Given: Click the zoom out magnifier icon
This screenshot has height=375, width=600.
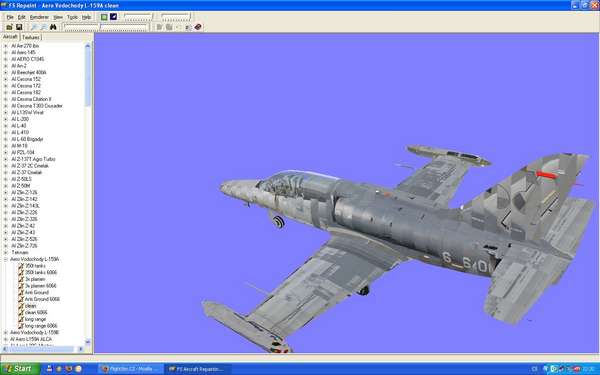Looking at the screenshot, I should tap(43, 27).
